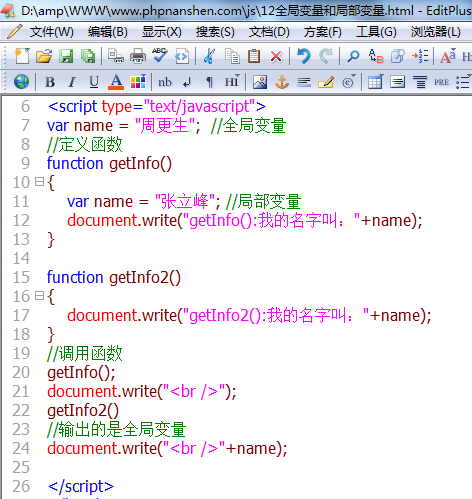Apply Italic HTML tag
472x499 pixels.
click(72, 82)
